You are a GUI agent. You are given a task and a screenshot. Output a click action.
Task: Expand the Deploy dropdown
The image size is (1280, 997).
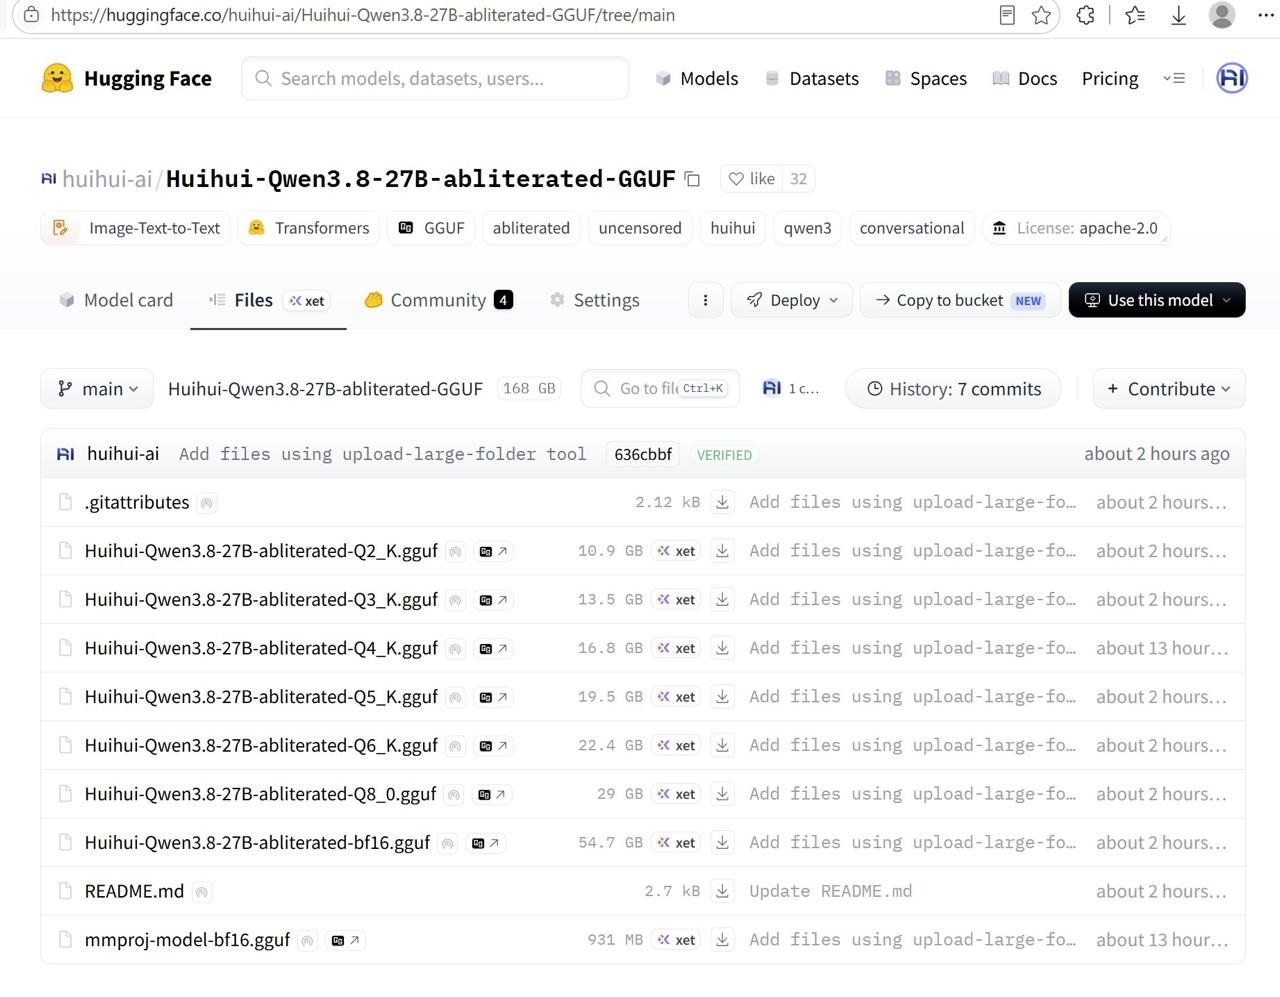click(792, 300)
